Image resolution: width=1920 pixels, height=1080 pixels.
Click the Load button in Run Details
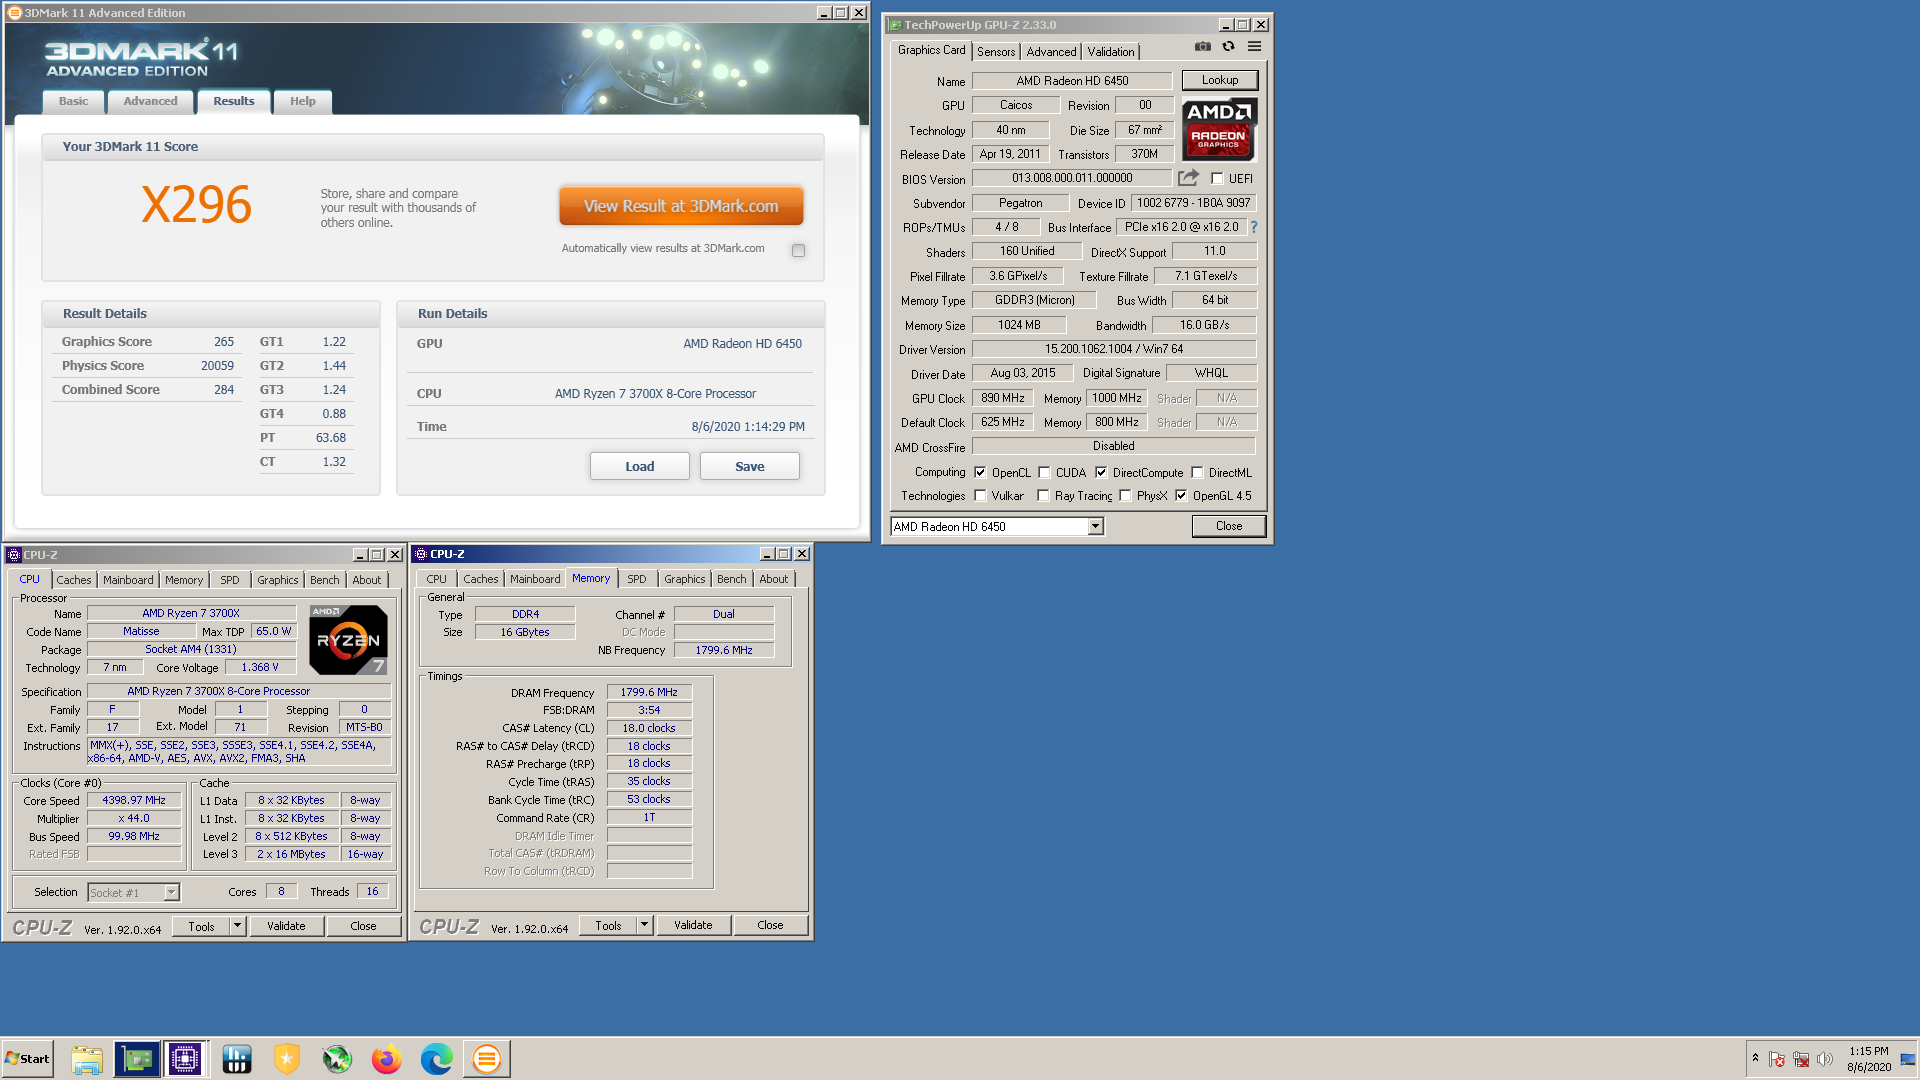pos(640,466)
